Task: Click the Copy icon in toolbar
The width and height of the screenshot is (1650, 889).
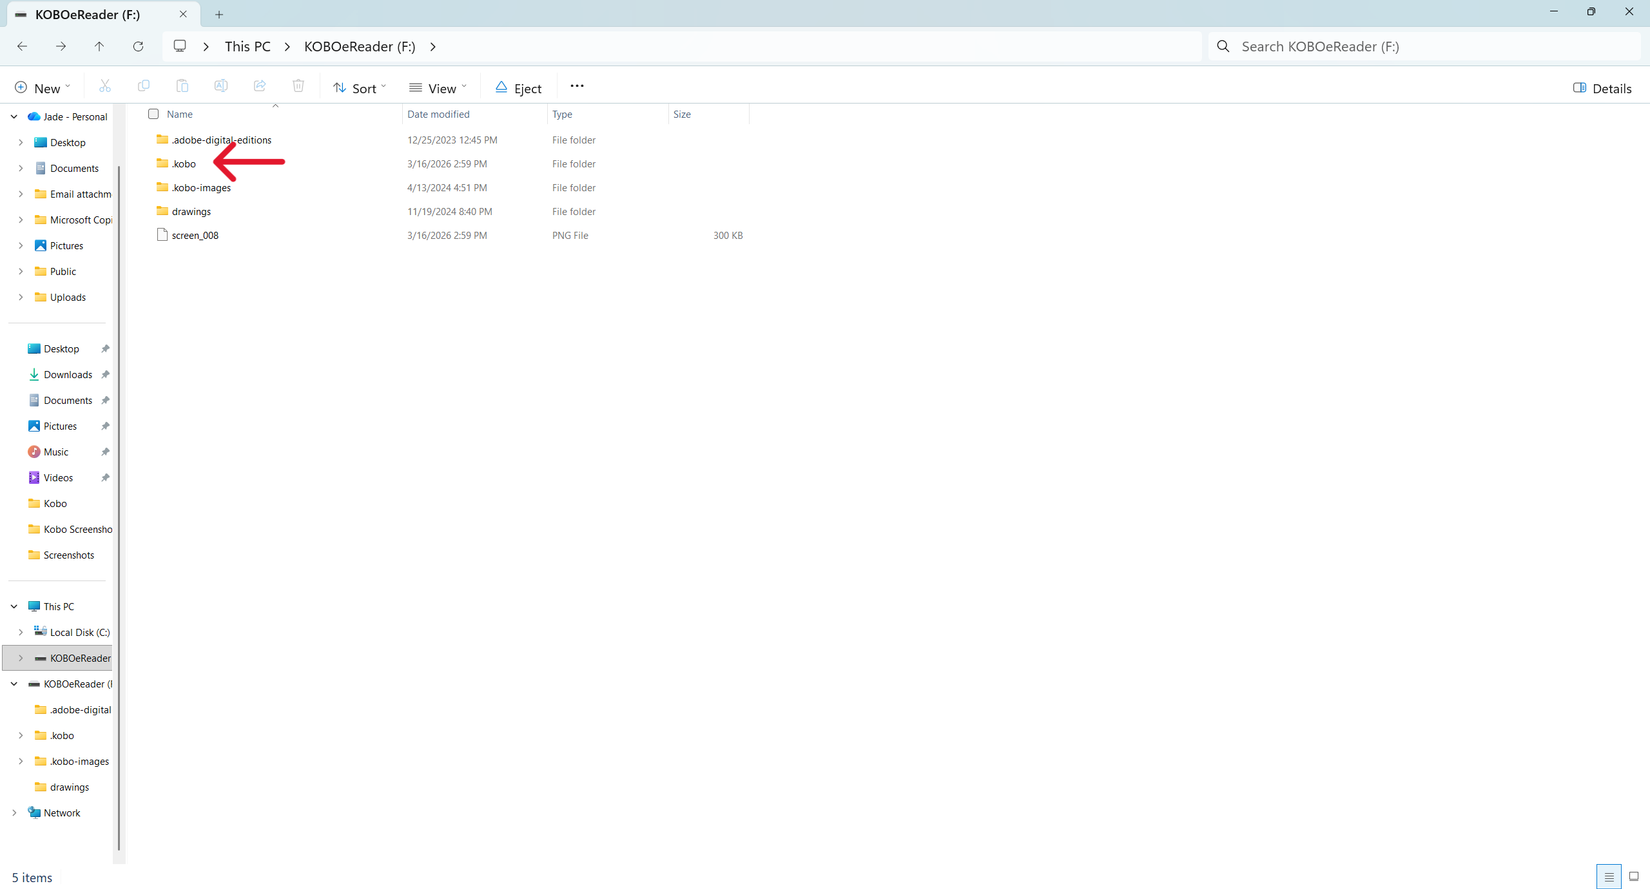Action: [x=144, y=87]
